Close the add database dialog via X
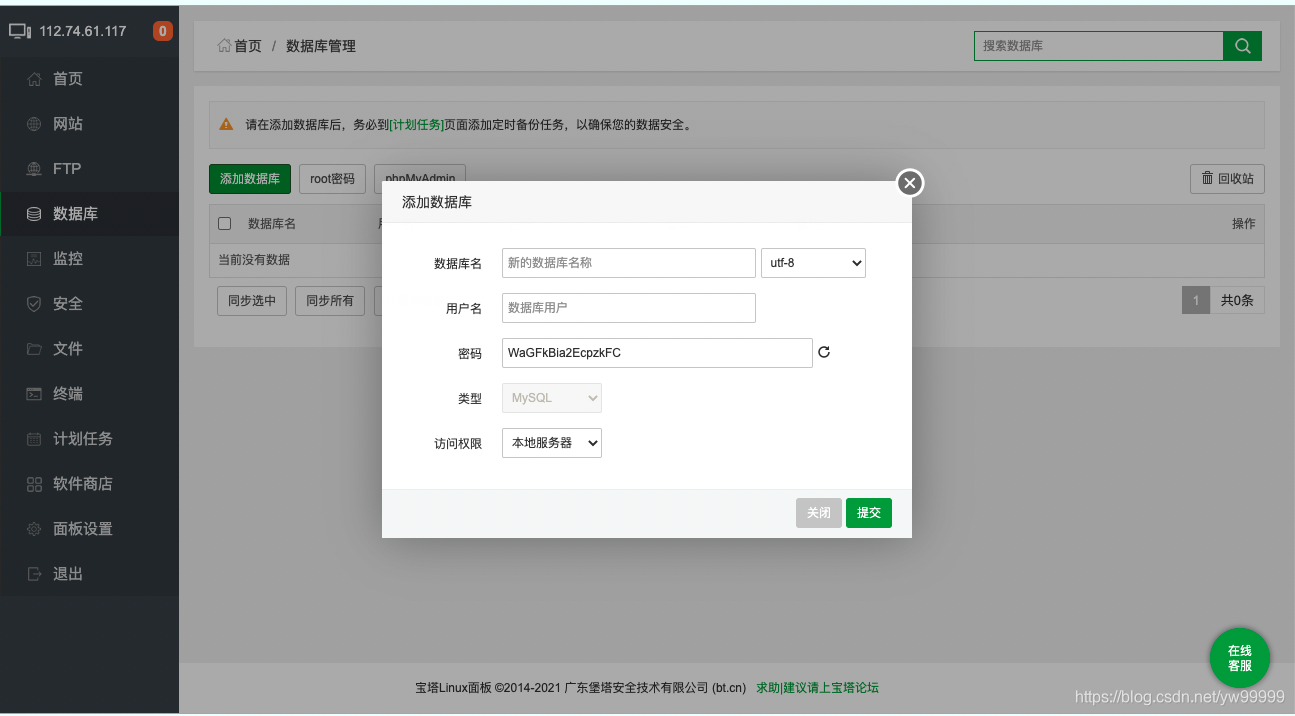This screenshot has height=716, width=1295. (909, 183)
